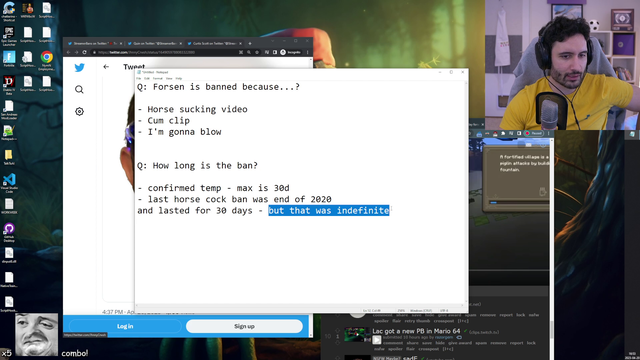Click the Record button in background browser

(533, 133)
